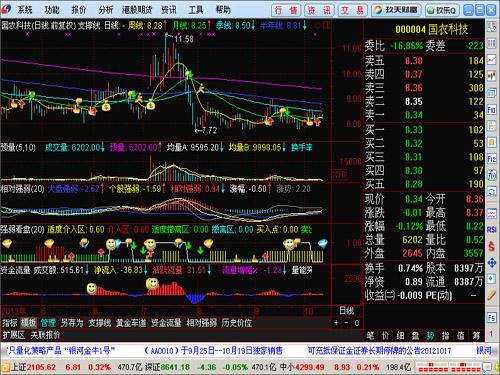
Task: Toggle the 扩展区 extension area
Action: point(13,335)
